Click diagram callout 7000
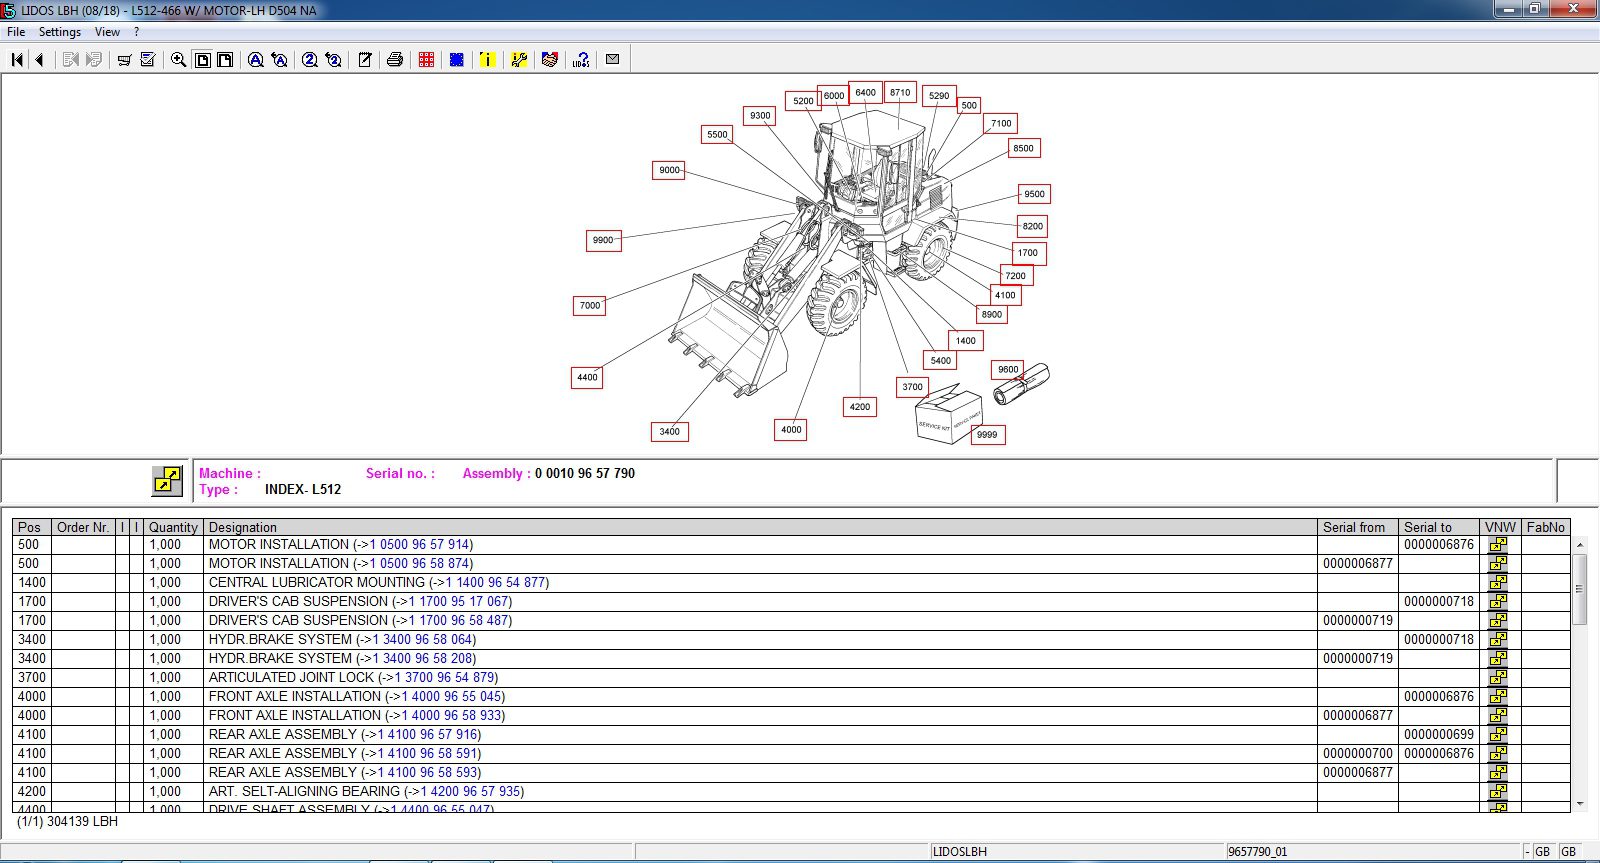The image size is (1600, 863). coord(590,306)
